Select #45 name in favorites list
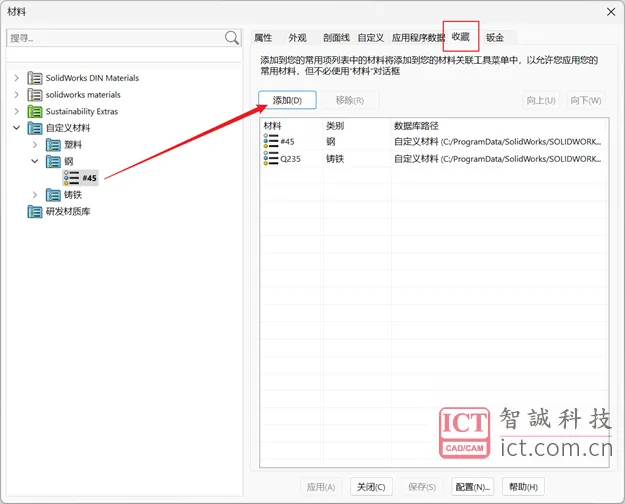Image resolution: width=625 pixels, height=504 pixels. (287, 141)
